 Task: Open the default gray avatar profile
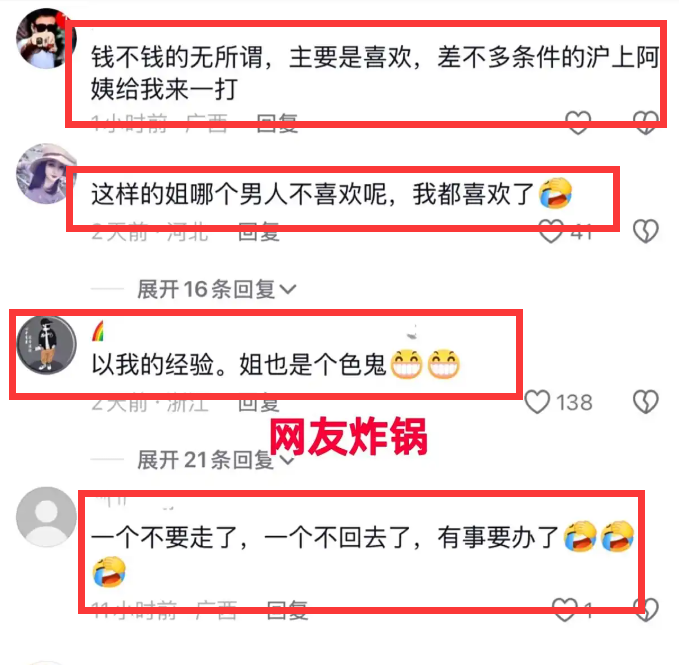[46, 517]
